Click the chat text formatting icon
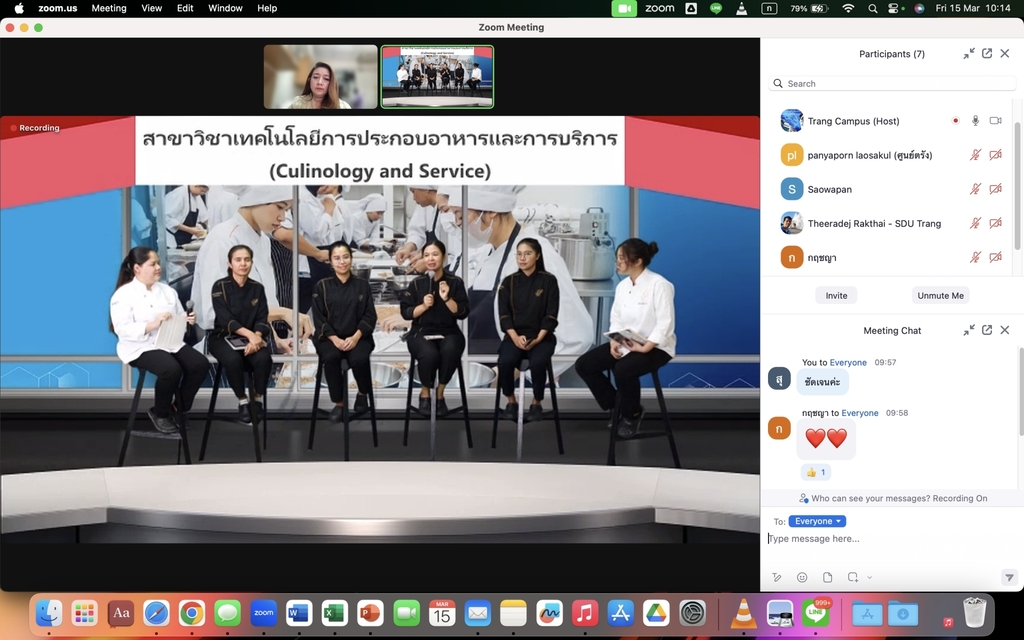The width and height of the screenshot is (1024, 640). pos(777,577)
